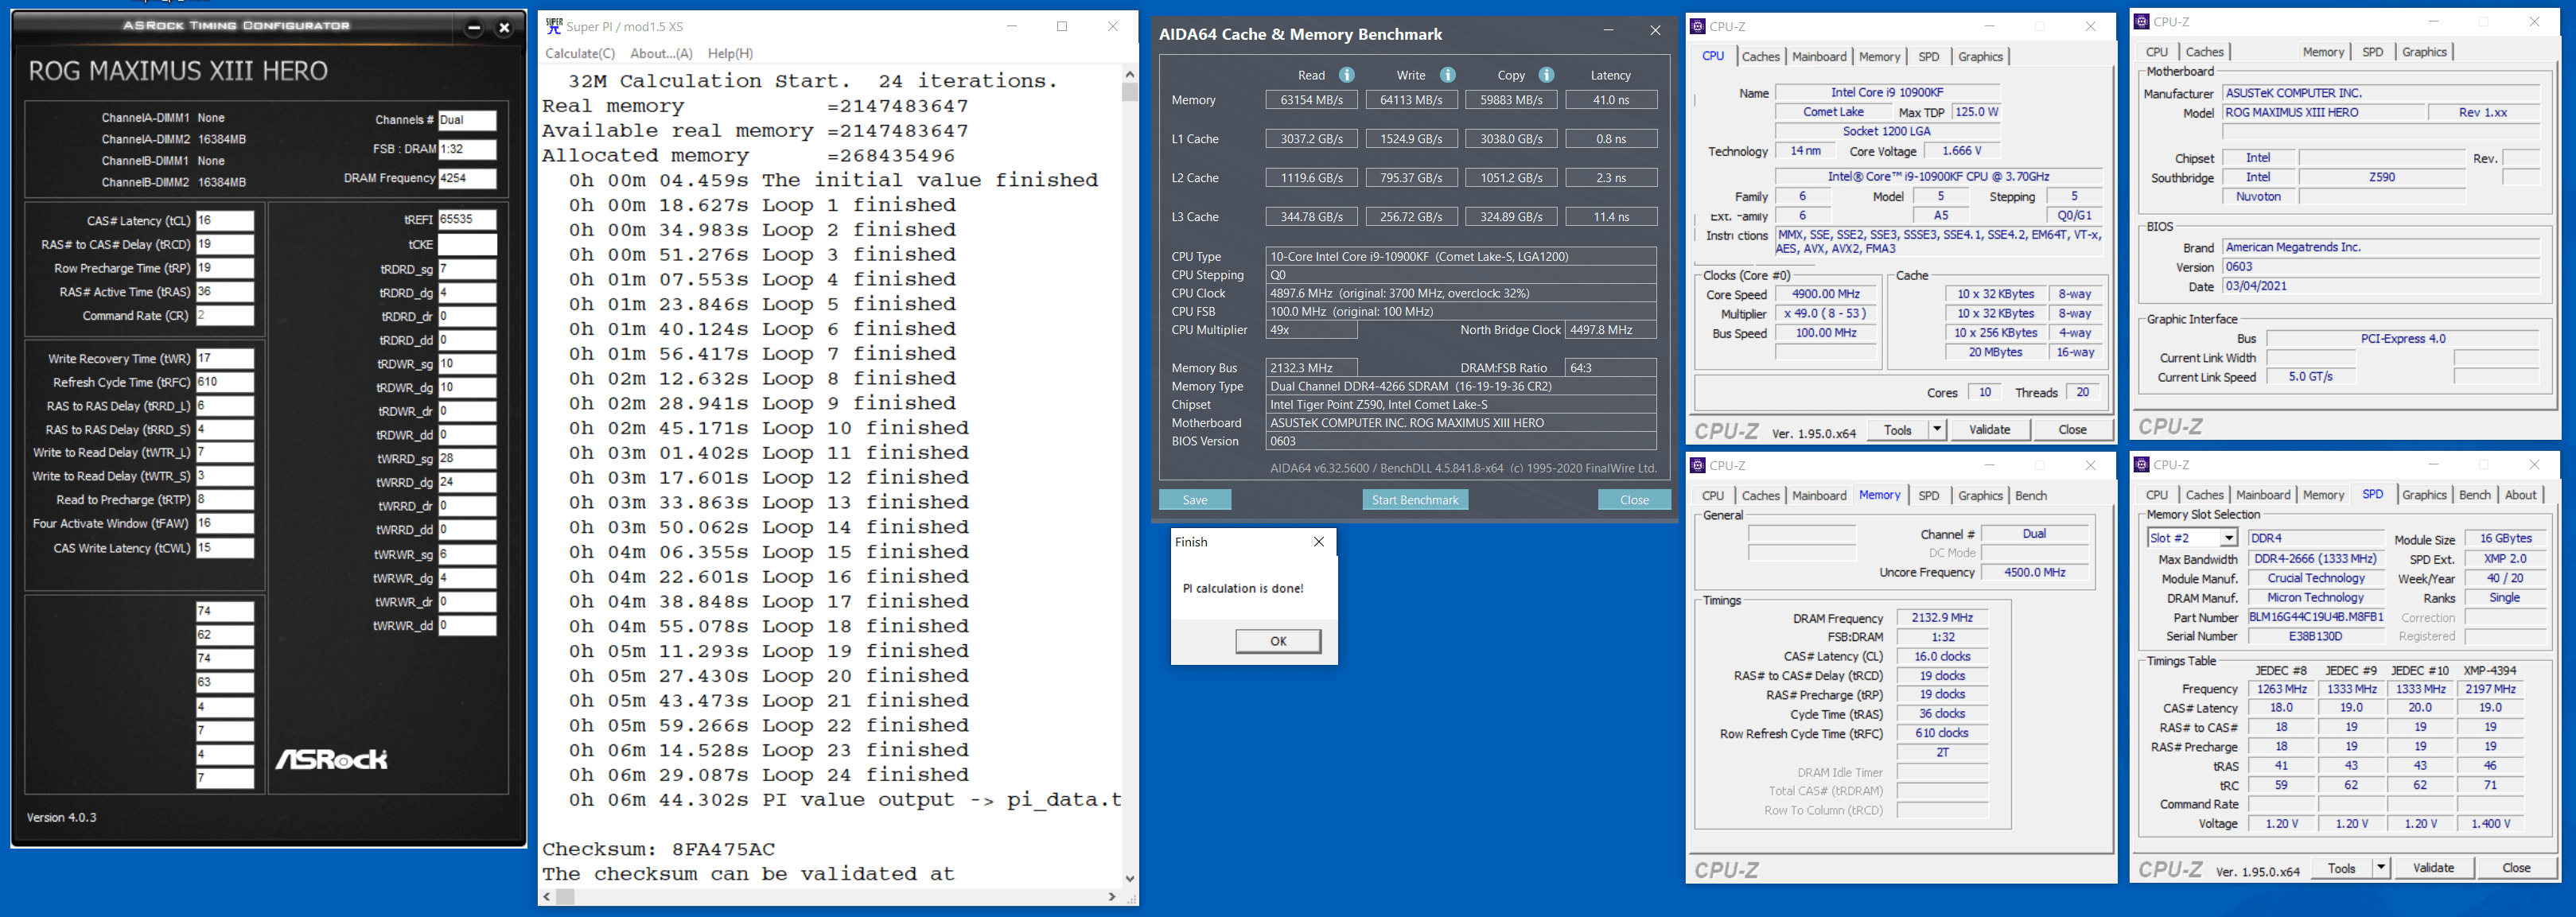2576x917 pixels.
Task: Click the Save button in AIDA64
Action: pos(1194,500)
